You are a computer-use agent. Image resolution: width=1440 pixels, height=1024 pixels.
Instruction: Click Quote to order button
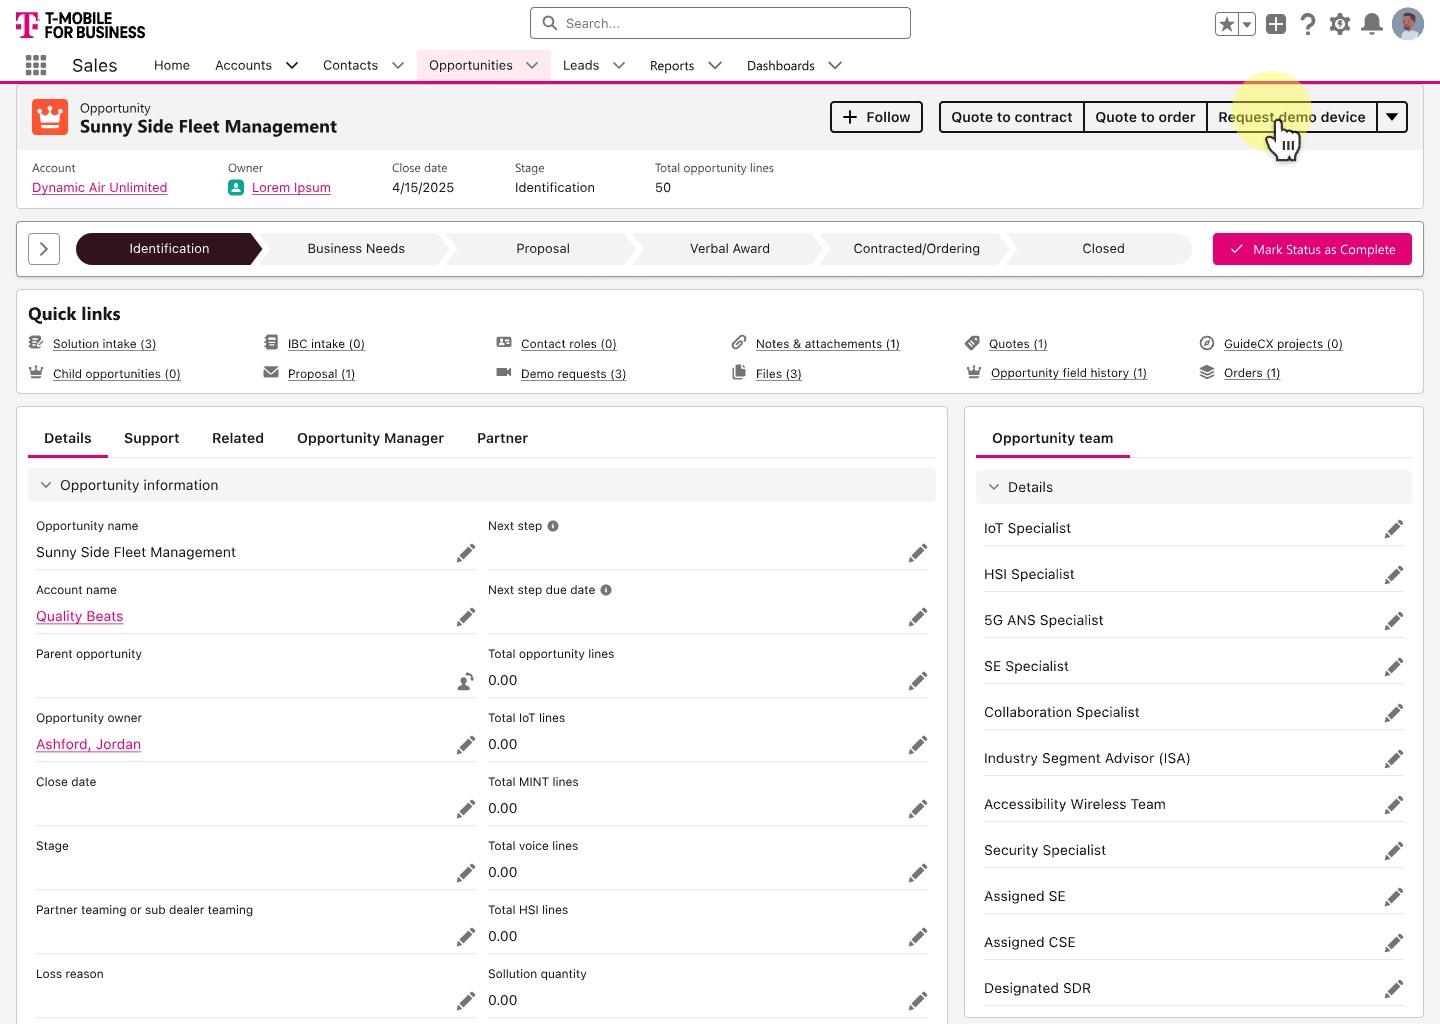point(1146,117)
